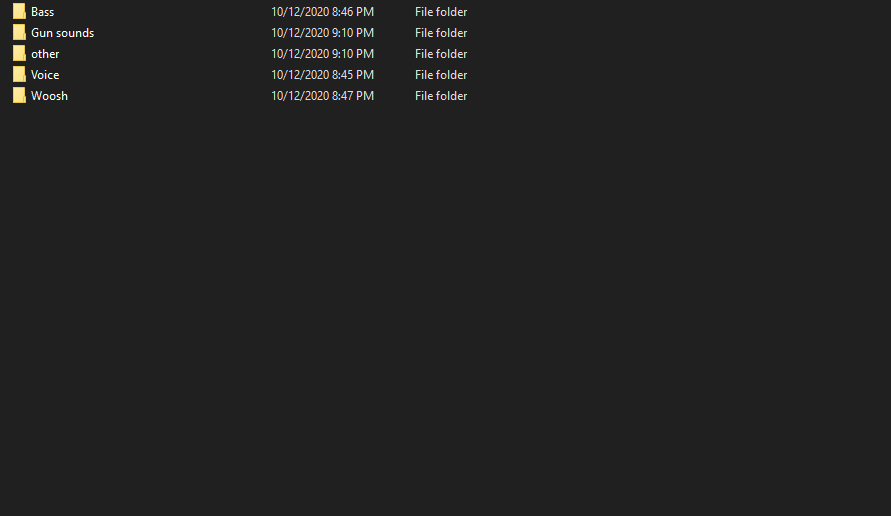Select the Voice folder name
This screenshot has height=516, width=891.
tap(45, 75)
